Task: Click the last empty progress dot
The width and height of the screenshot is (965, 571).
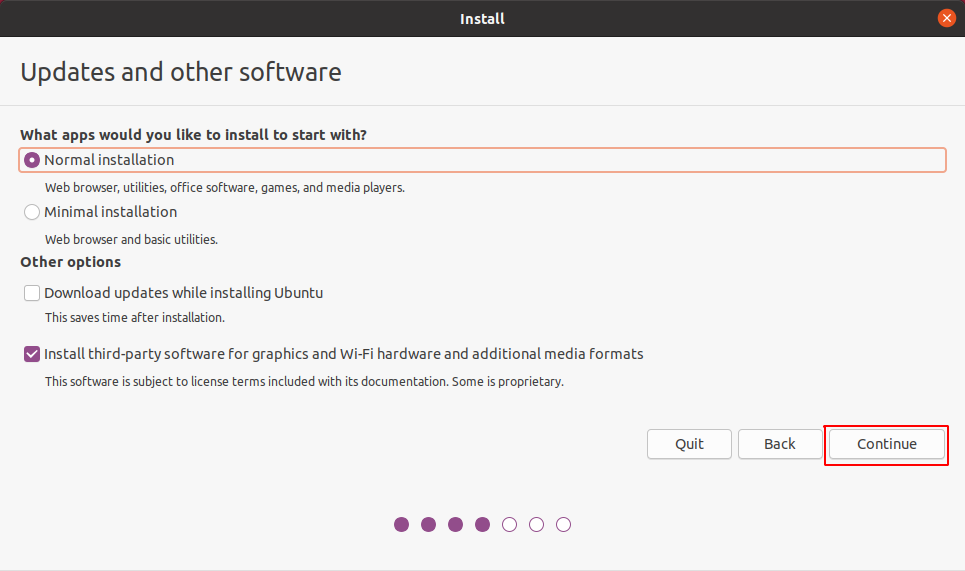Action: (x=564, y=524)
